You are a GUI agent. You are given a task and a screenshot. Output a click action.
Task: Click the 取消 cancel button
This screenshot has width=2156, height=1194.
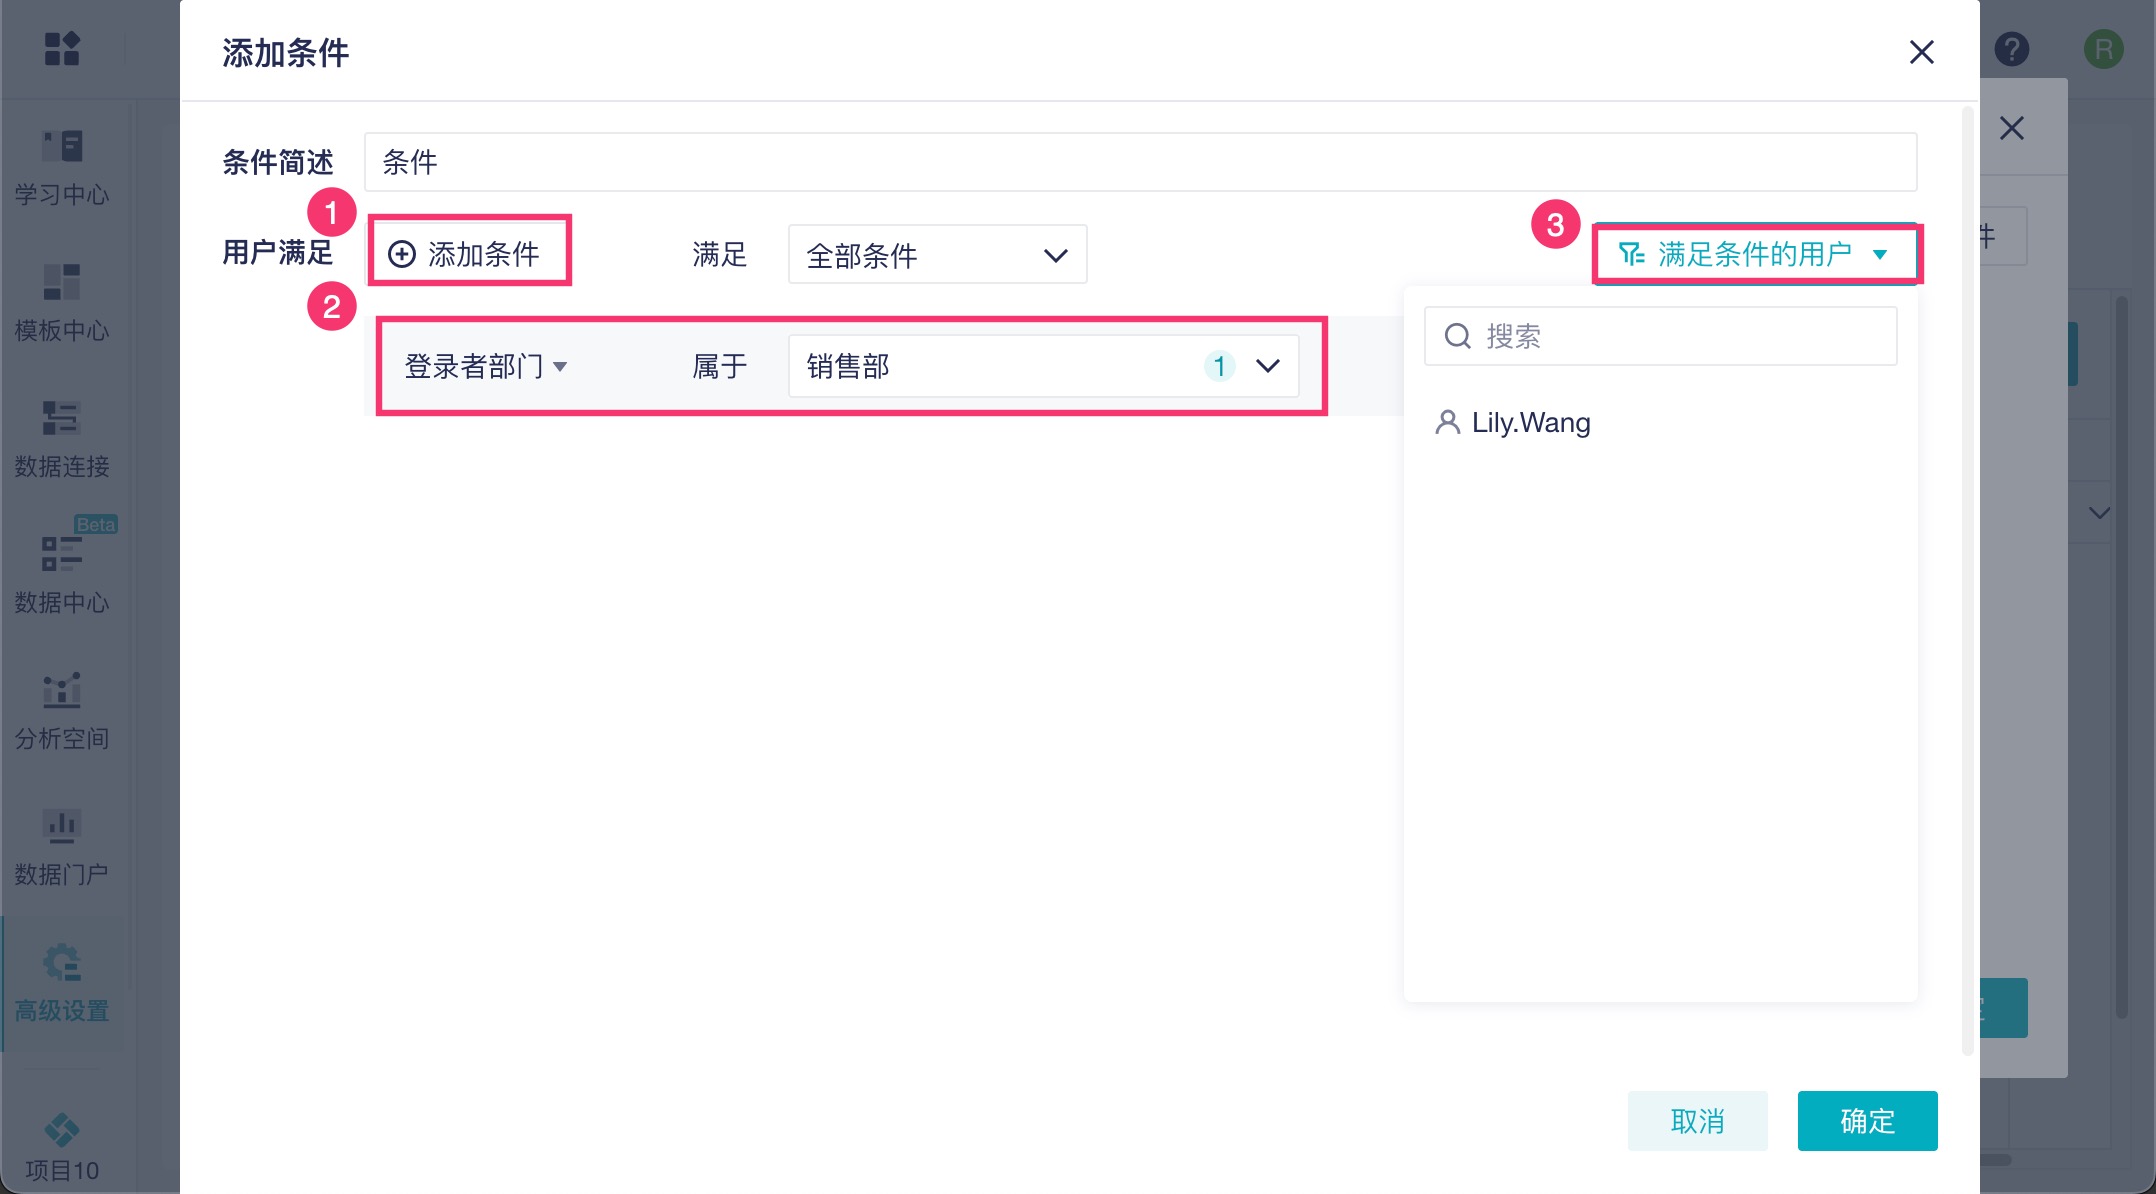(x=1697, y=1121)
